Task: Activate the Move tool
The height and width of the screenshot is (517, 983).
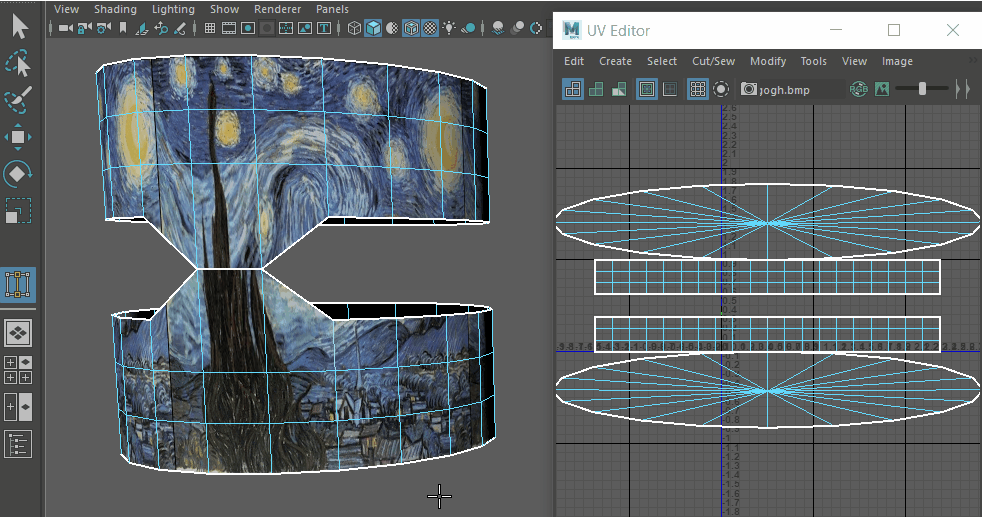Action: pos(19,137)
